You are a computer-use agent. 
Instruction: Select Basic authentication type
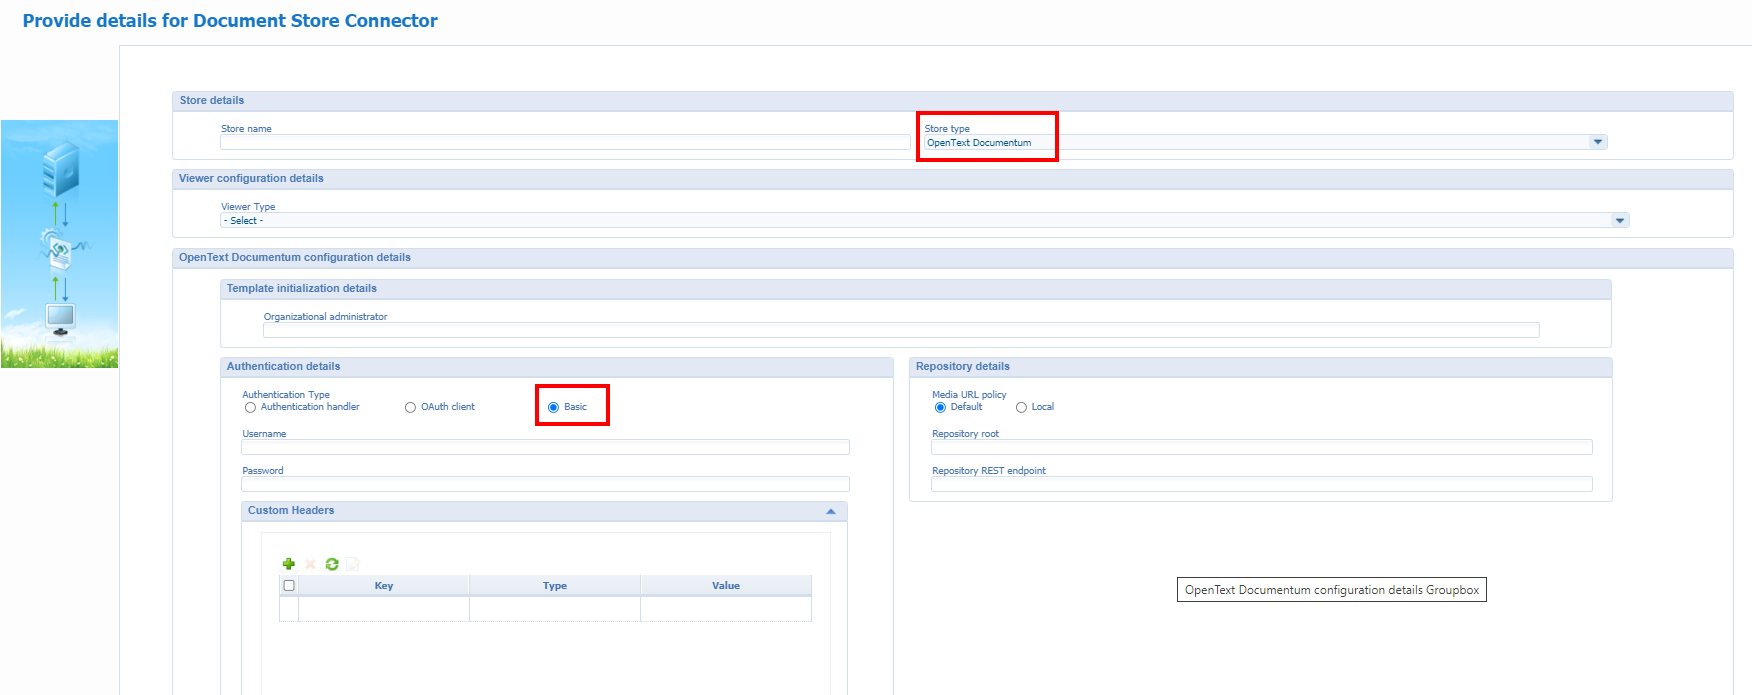point(553,408)
